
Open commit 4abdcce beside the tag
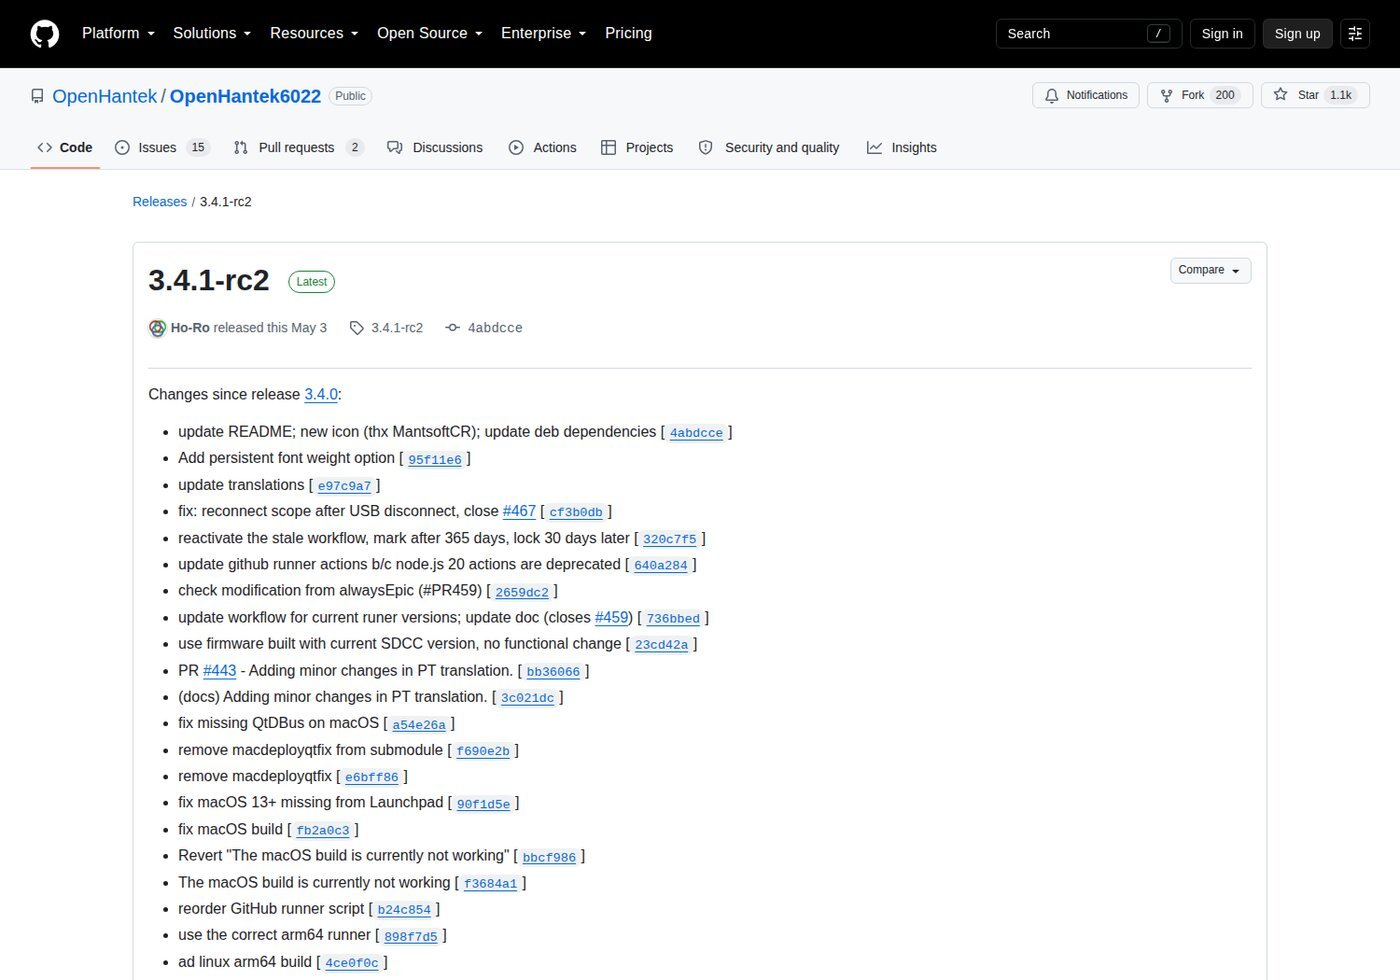pyautogui.click(x=495, y=328)
